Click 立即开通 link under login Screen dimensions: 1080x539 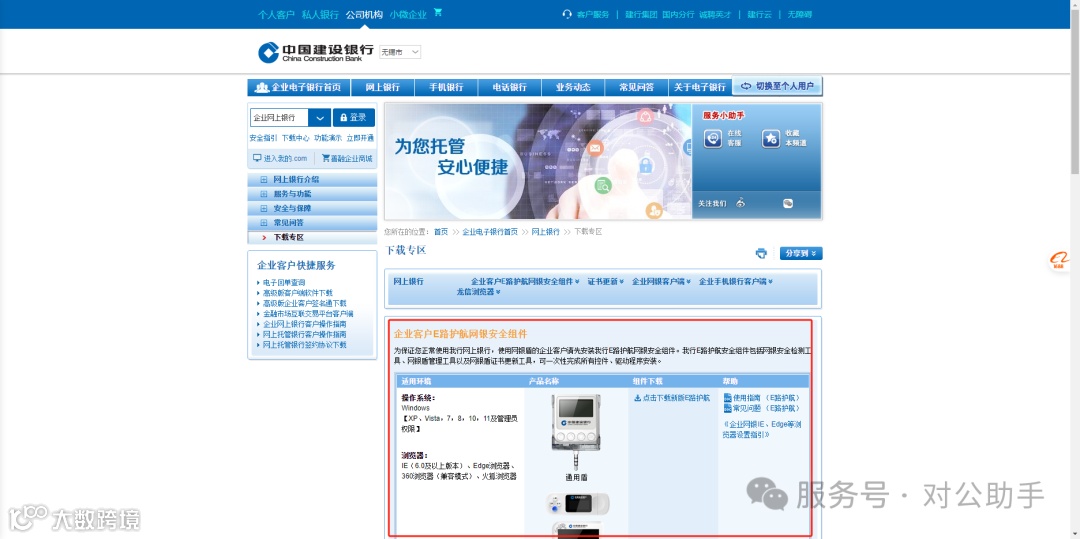360,138
